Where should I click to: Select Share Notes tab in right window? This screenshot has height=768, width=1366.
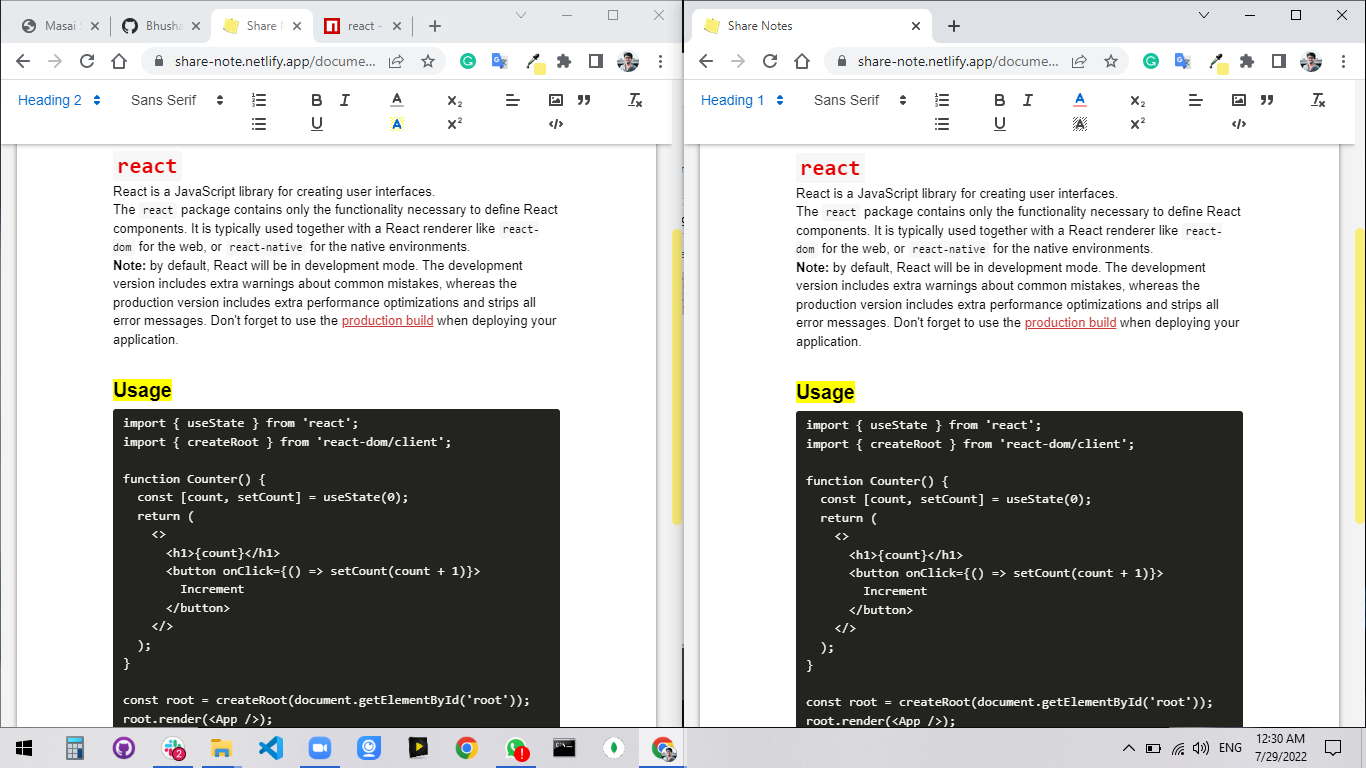812,26
